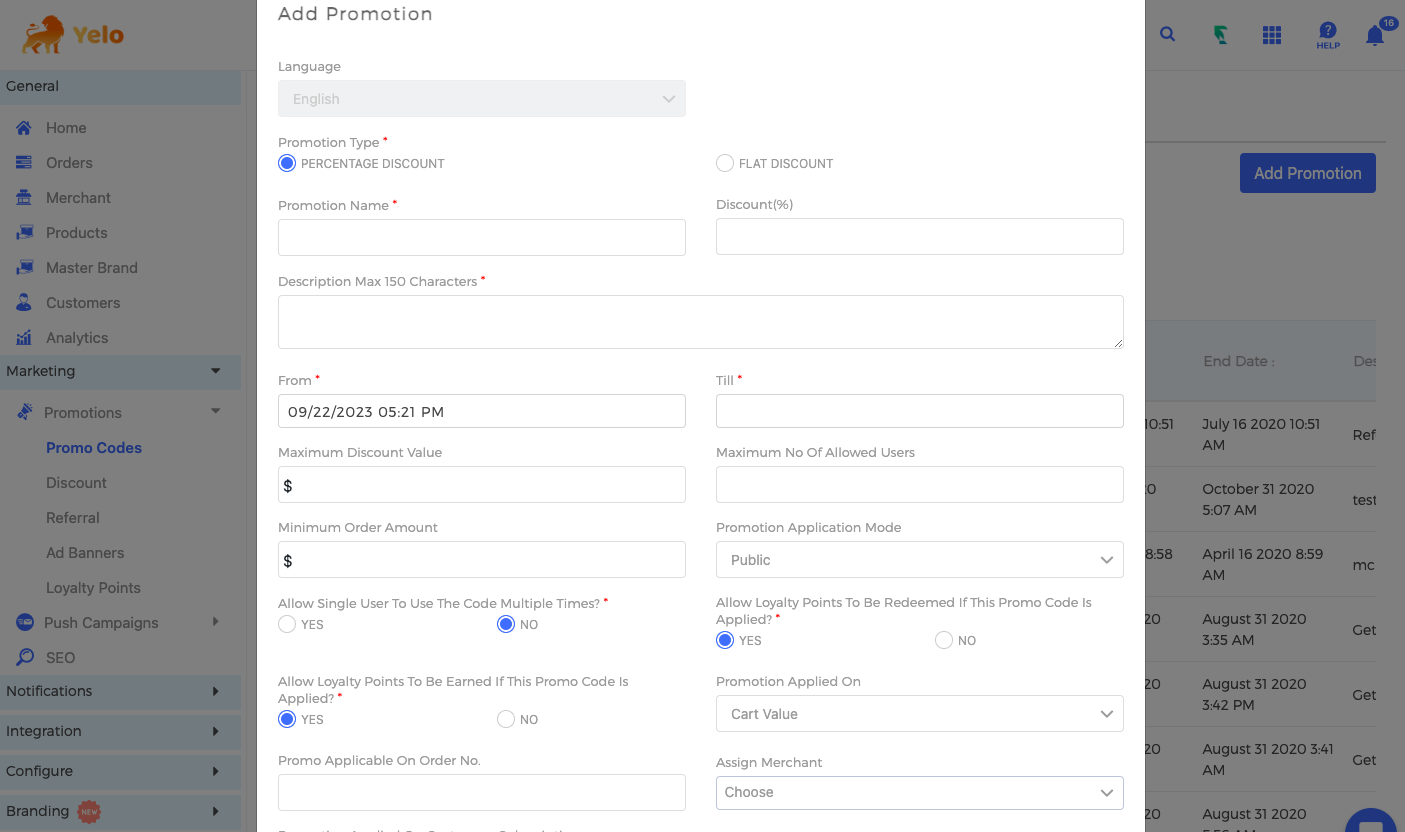1405x832 pixels.
Task: Click the Home icon in sidebar
Action: click(x=24, y=128)
